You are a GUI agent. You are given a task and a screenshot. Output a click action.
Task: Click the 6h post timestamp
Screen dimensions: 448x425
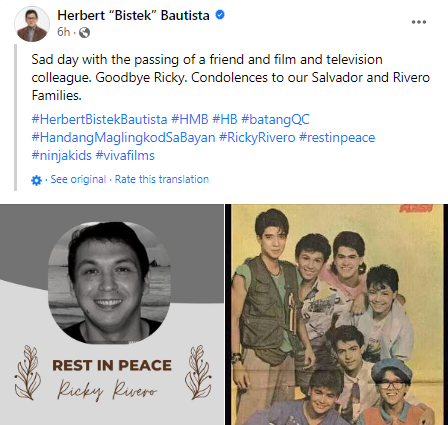click(63, 32)
